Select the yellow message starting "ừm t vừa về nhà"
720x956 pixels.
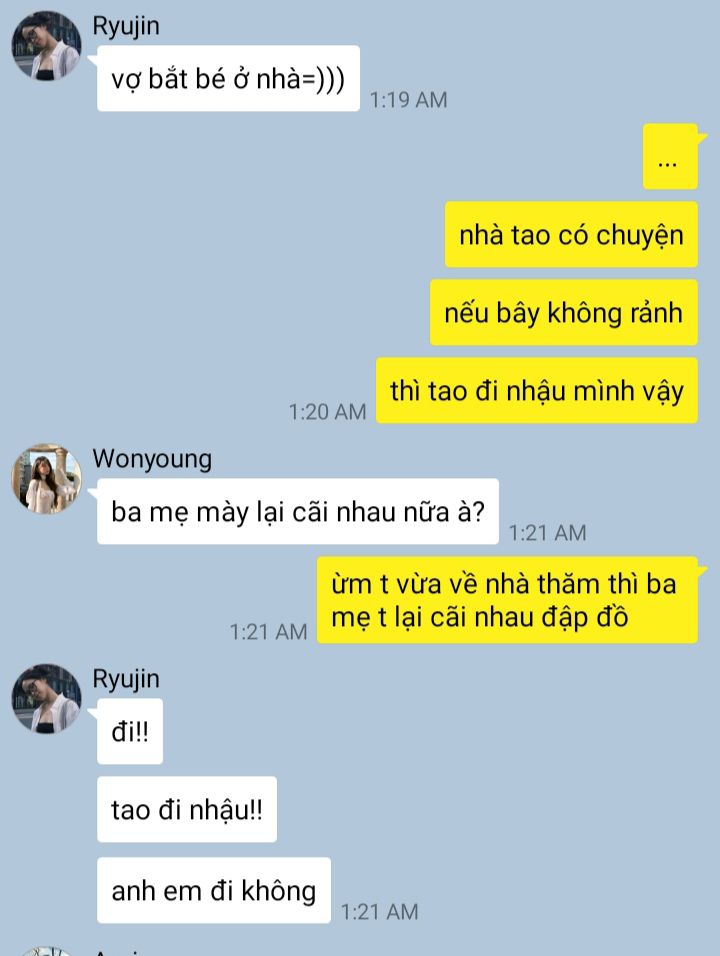(507, 600)
